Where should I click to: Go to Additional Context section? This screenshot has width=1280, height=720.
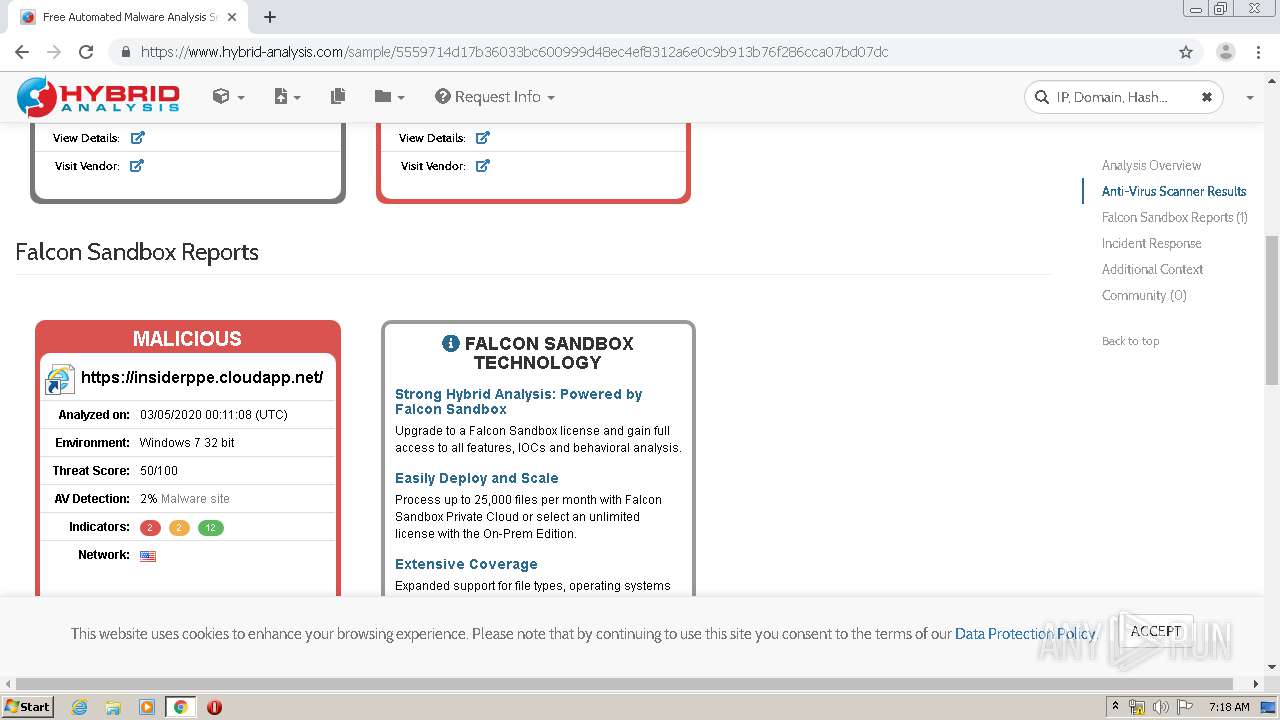1152,269
